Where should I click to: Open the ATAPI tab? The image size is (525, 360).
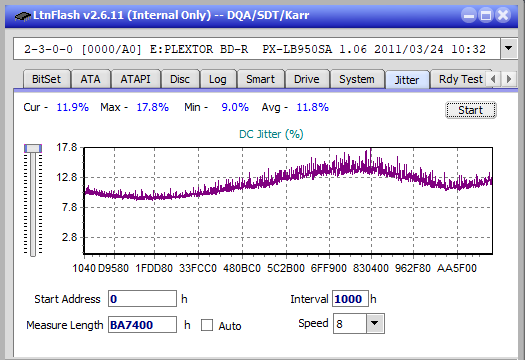(x=135, y=79)
